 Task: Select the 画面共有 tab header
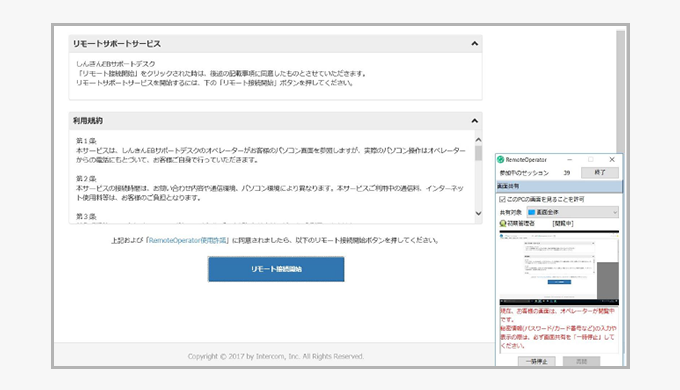click(559, 186)
